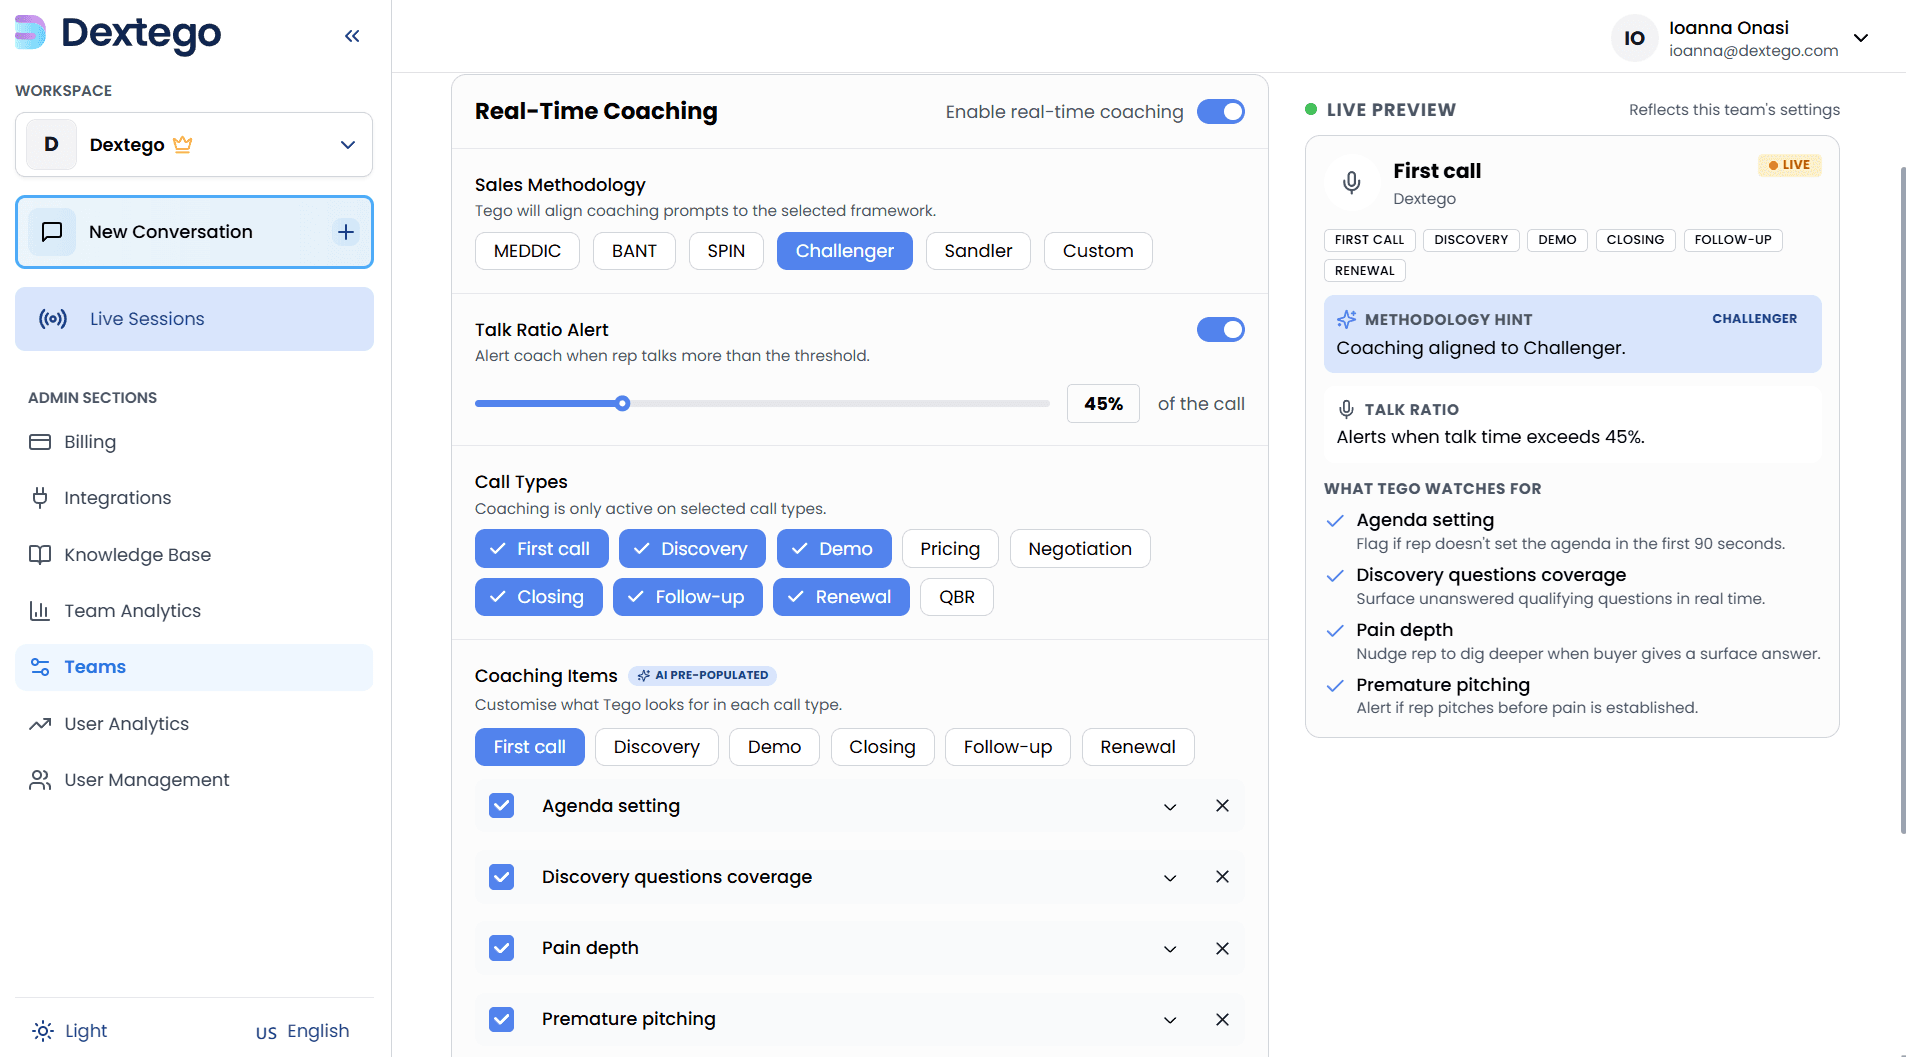Remove the Pain depth coaching item
1906x1057 pixels.
(x=1222, y=949)
